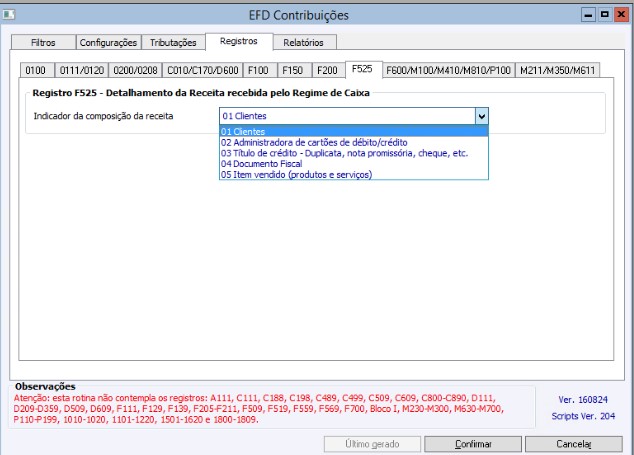
Task: Open the Filtros tab
Action: [43, 42]
